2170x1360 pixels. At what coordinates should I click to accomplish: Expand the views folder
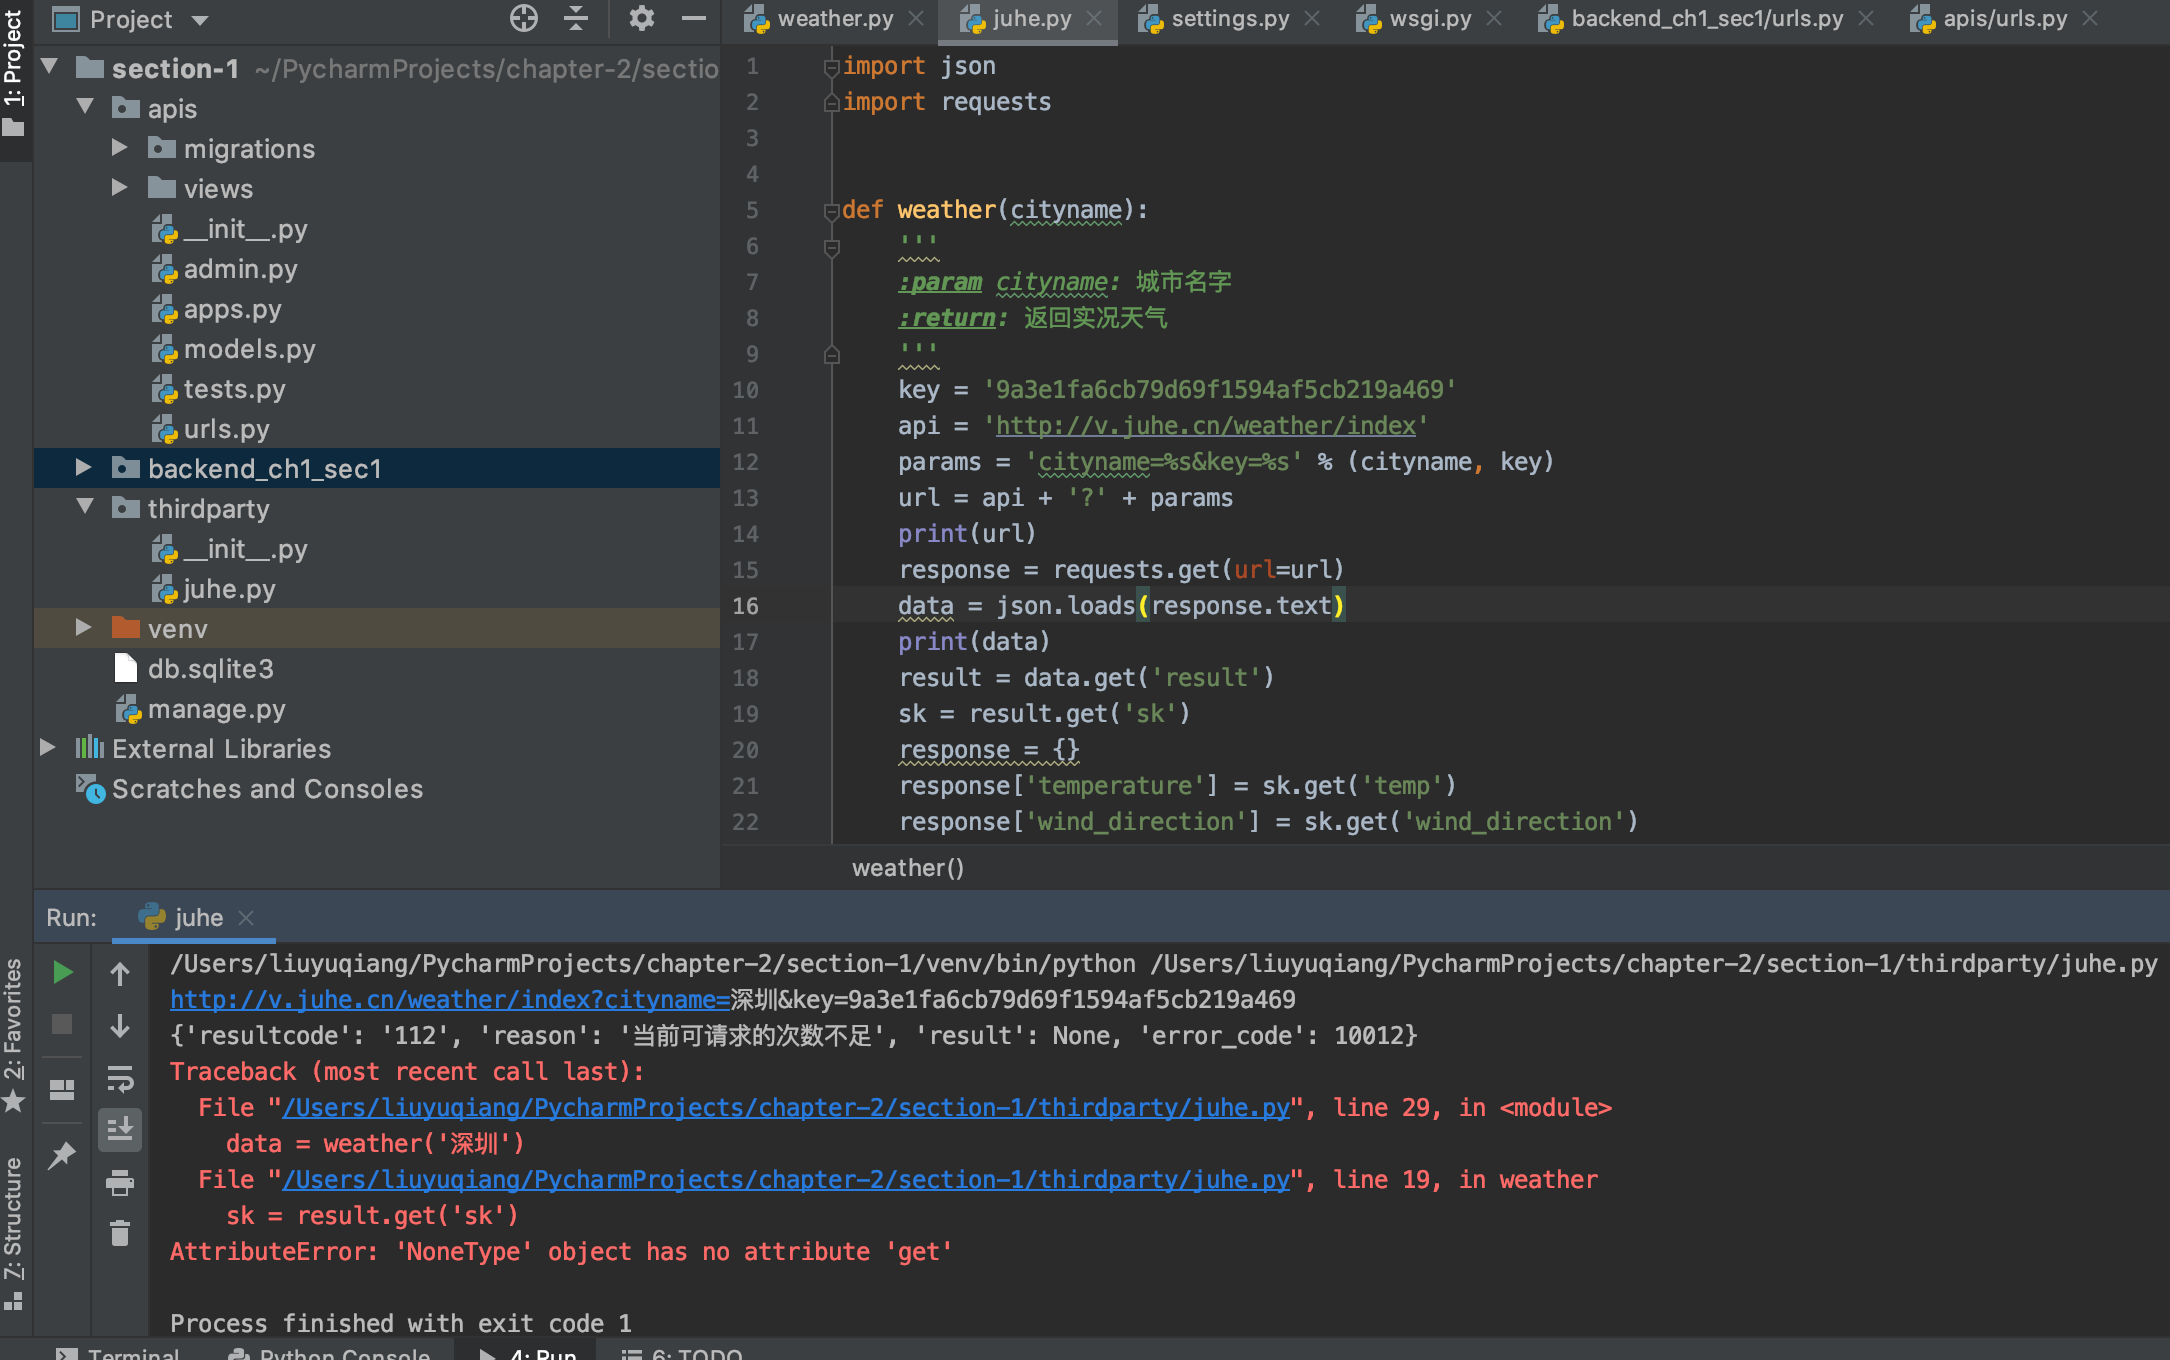(x=120, y=188)
